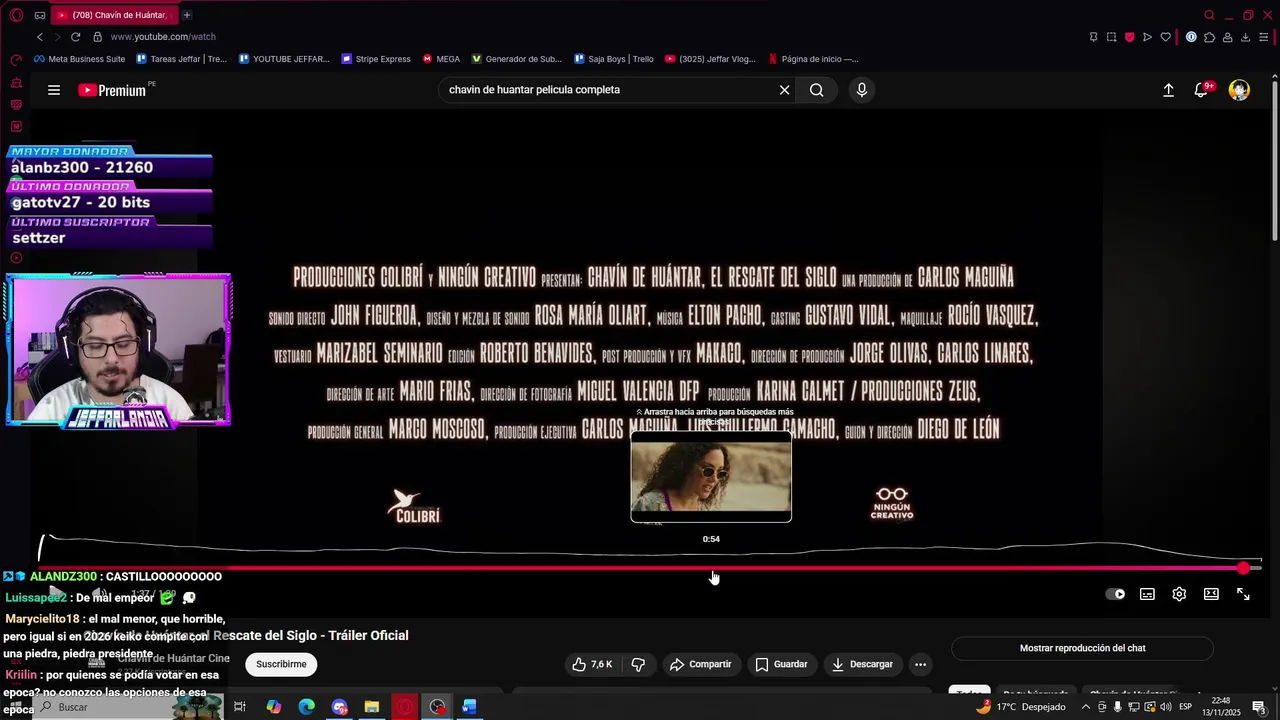Launch Microsoft Edge from taskbar
The height and width of the screenshot is (720, 1280).
click(x=306, y=707)
